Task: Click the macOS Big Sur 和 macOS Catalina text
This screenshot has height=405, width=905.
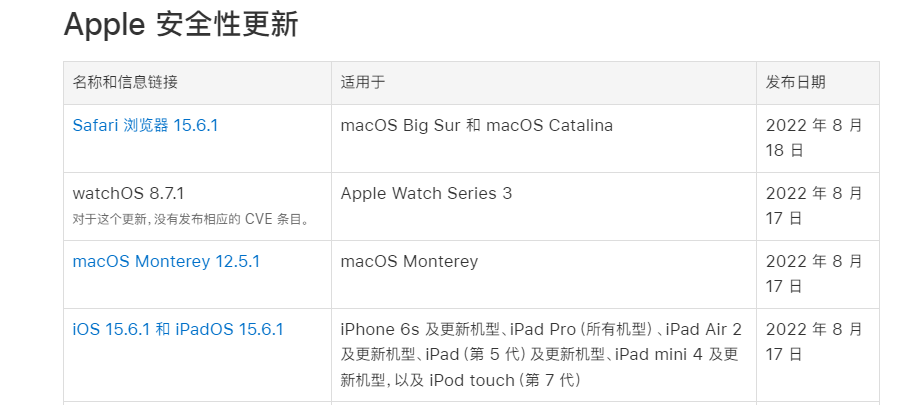Action: tap(477, 125)
